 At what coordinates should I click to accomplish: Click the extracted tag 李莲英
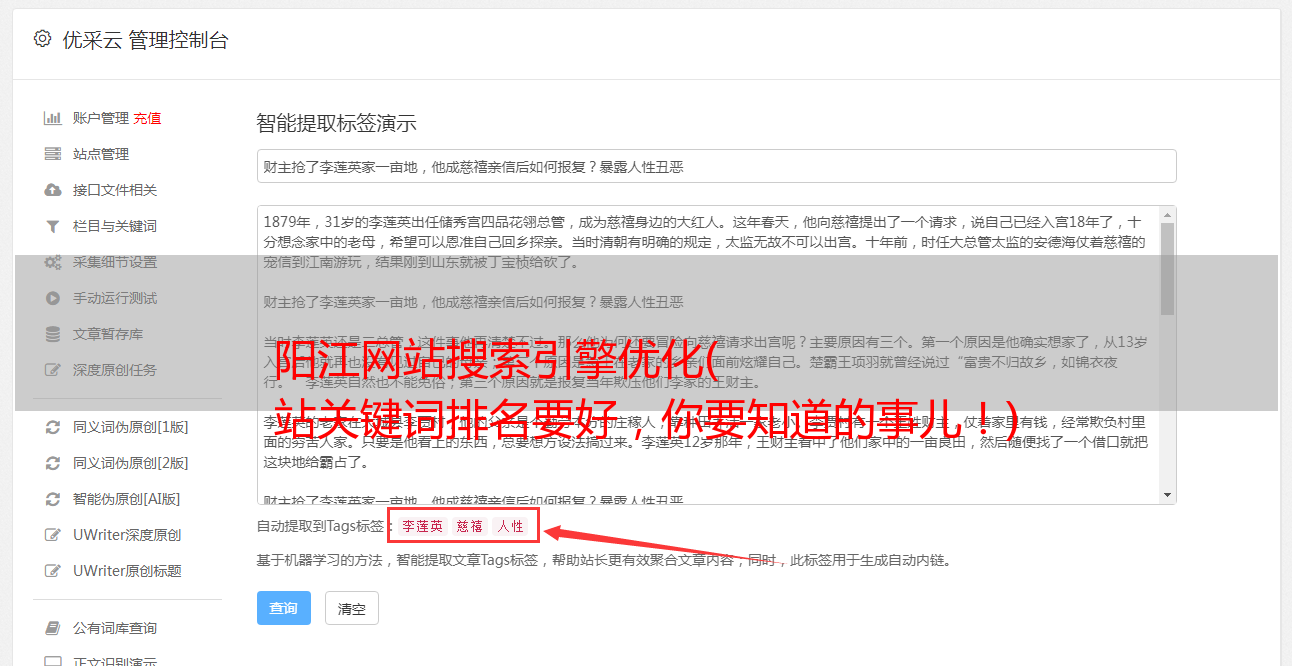point(422,526)
